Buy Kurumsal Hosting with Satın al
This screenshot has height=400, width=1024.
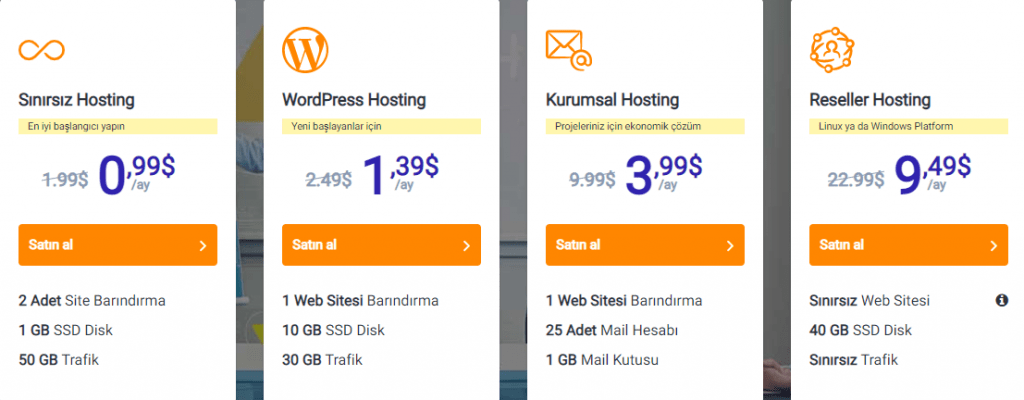click(645, 245)
